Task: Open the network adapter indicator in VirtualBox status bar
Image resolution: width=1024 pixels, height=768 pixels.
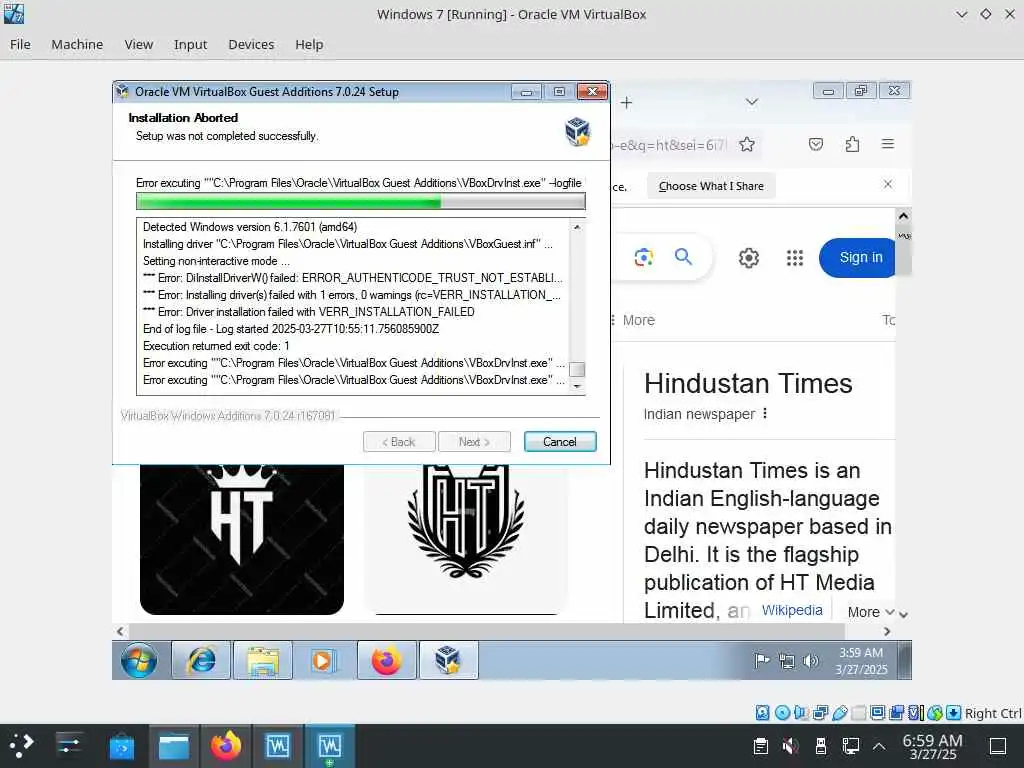Action: click(x=820, y=712)
